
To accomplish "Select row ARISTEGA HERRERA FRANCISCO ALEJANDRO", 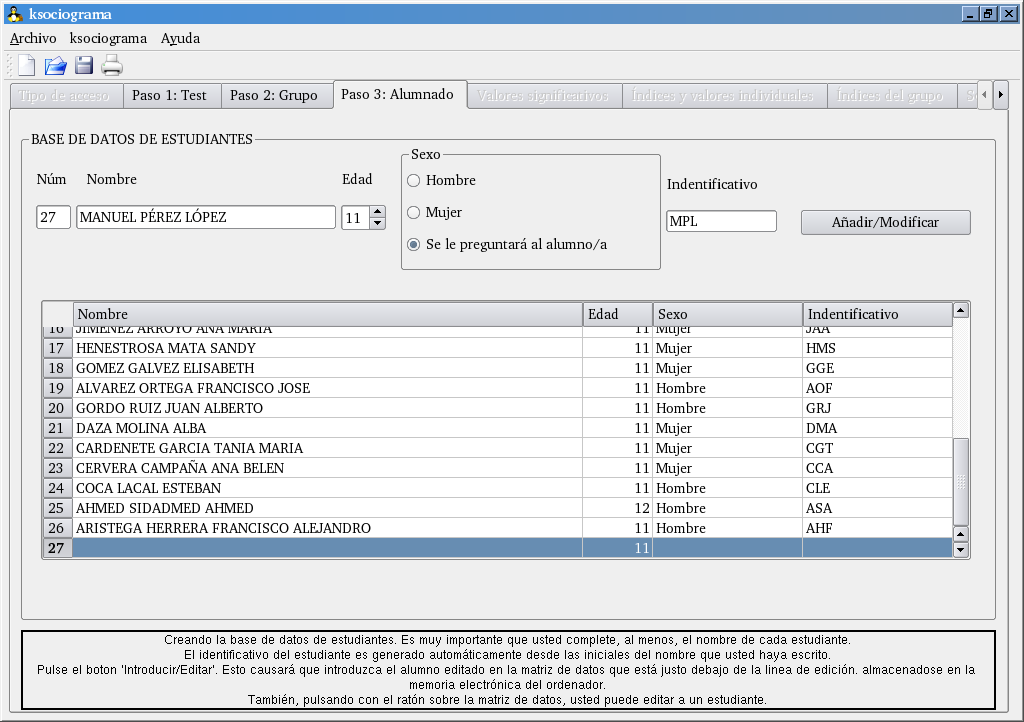I will point(498,528).
